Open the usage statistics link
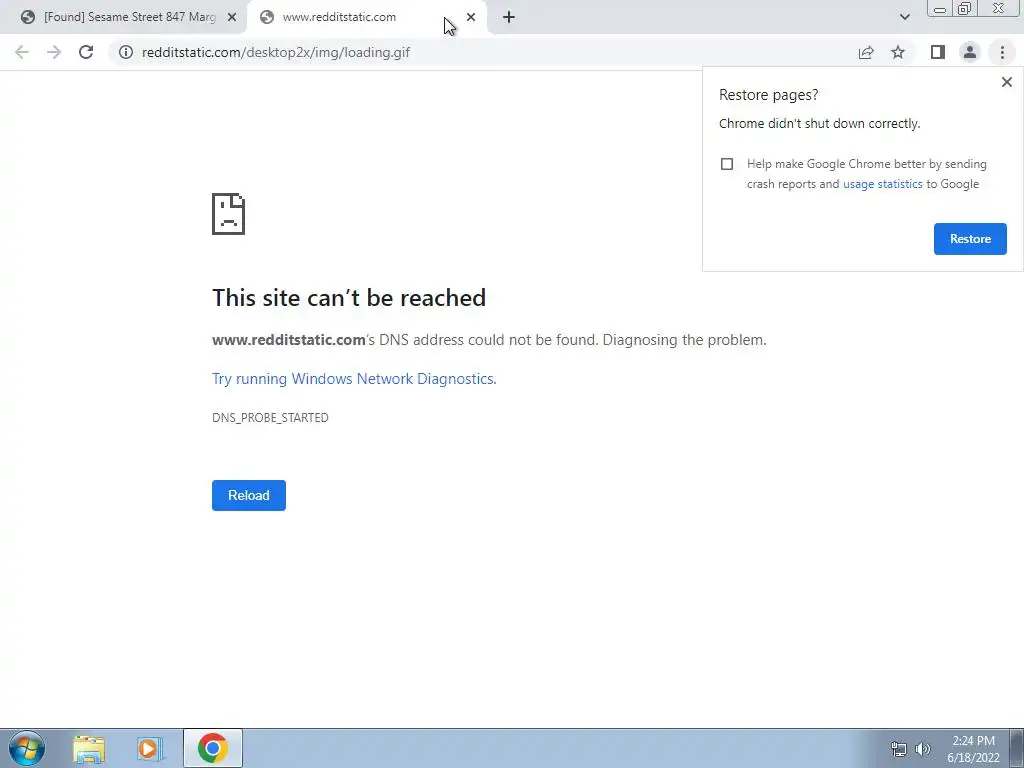The height and width of the screenshot is (768, 1024). [x=882, y=184]
